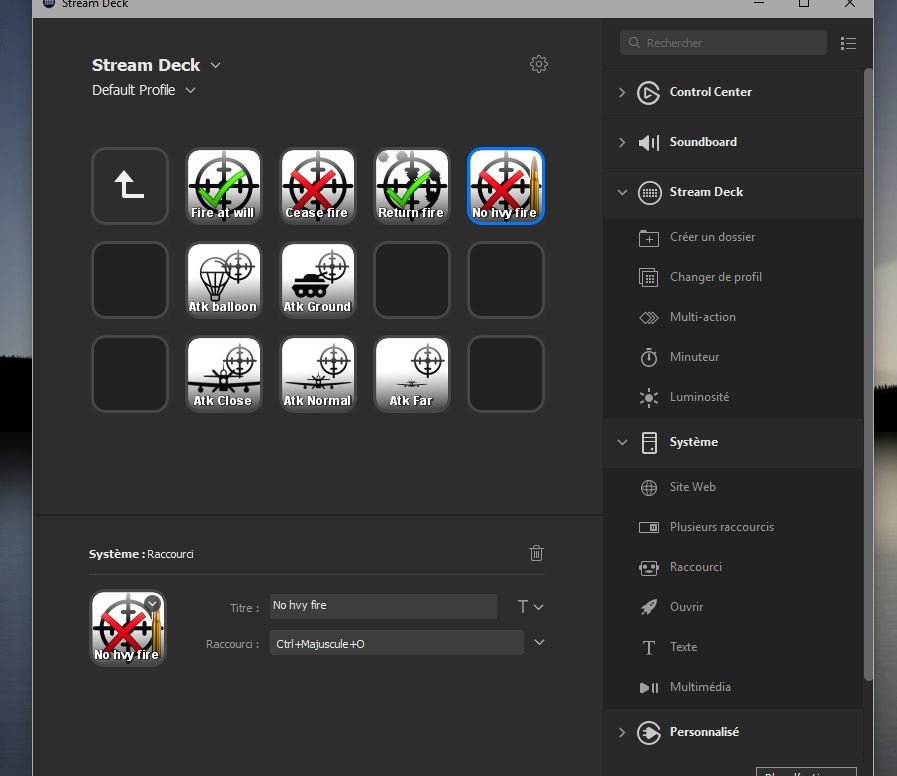Open the Default Profile dropdown
Image resolution: width=897 pixels, height=776 pixels.
point(190,90)
